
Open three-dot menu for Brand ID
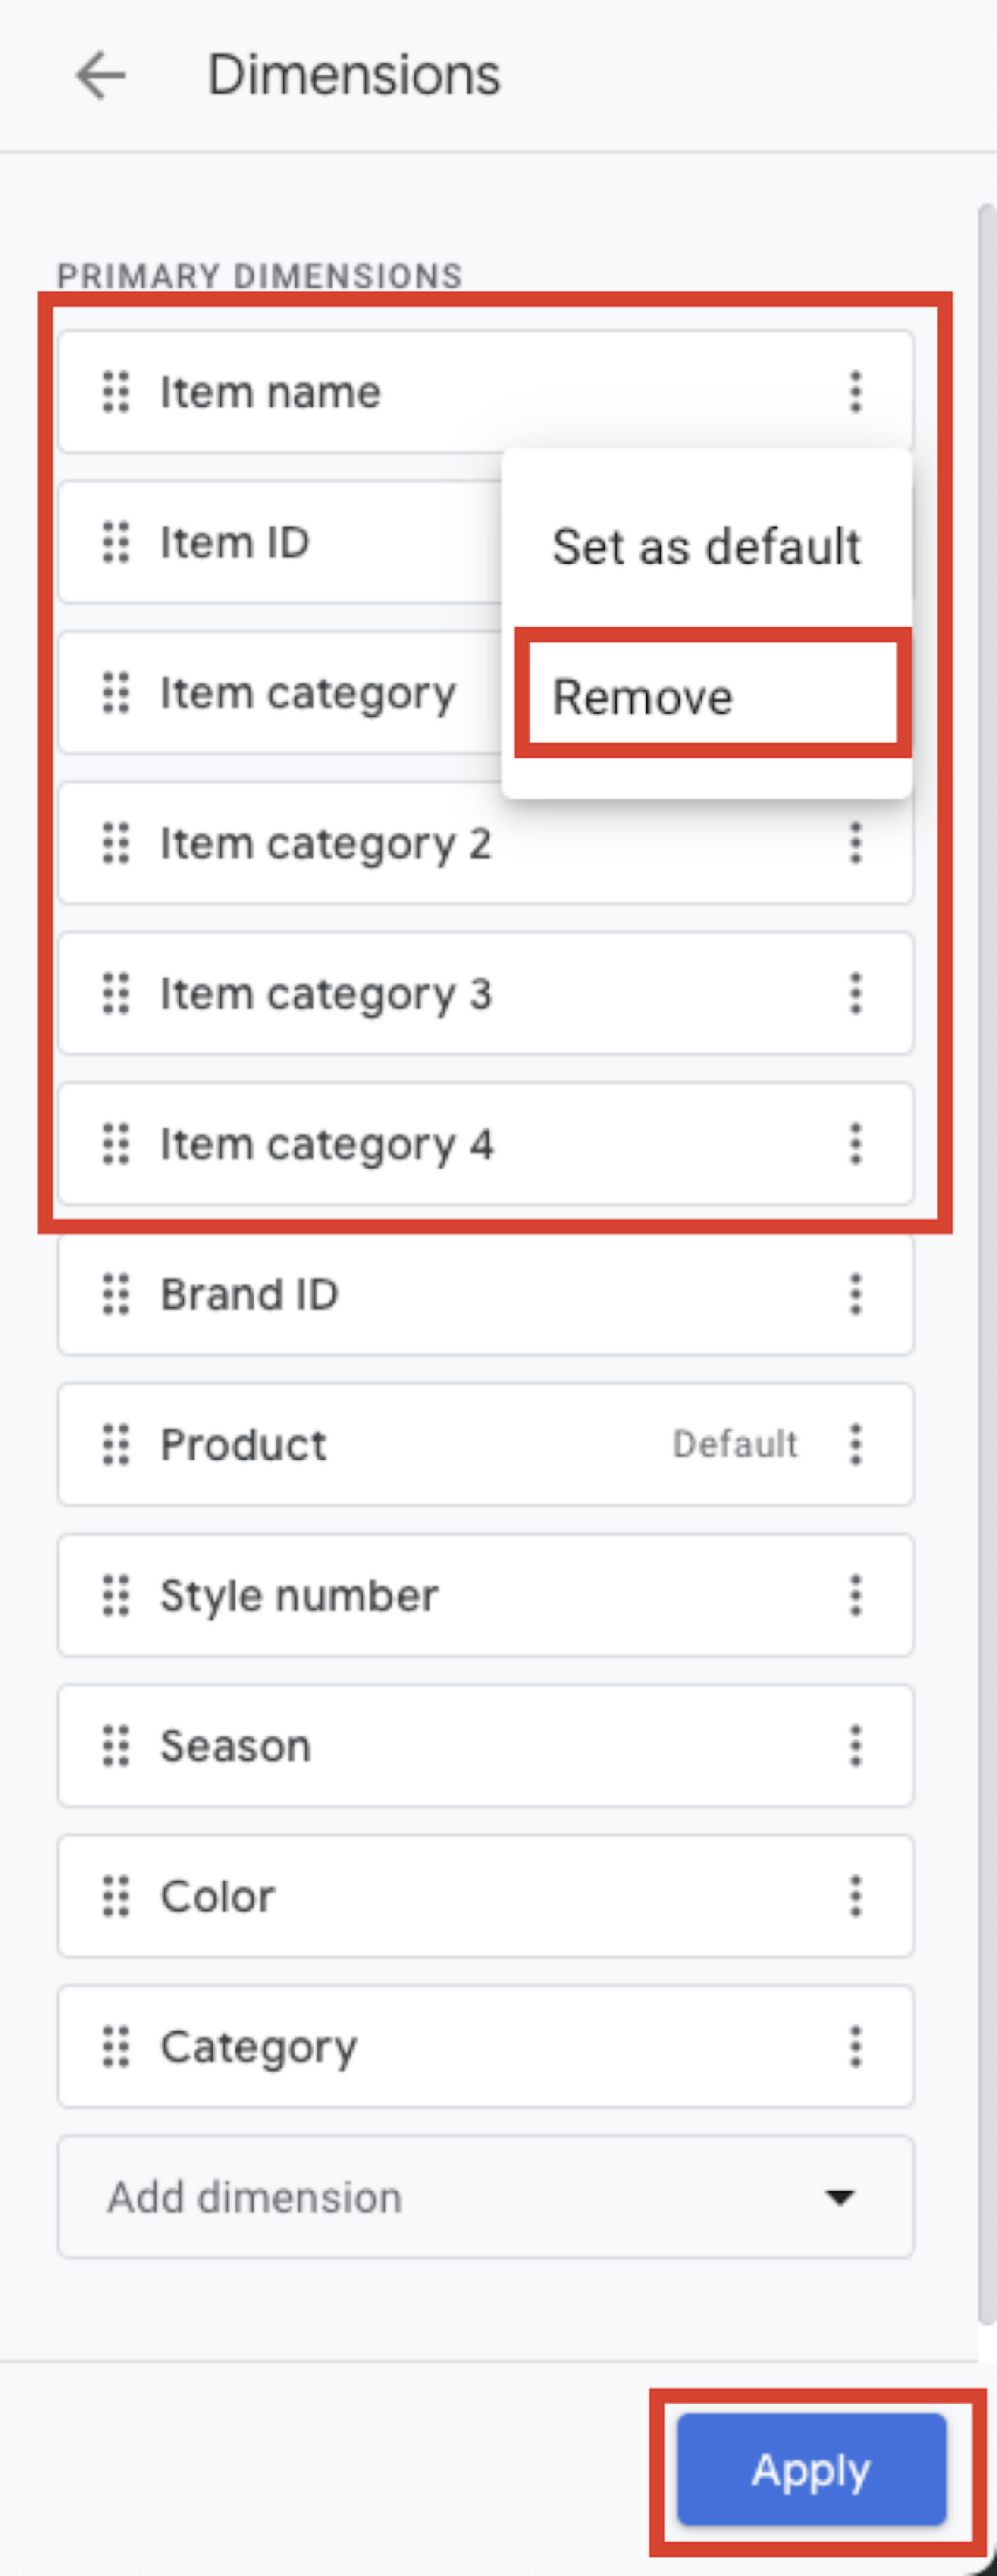pos(855,1294)
